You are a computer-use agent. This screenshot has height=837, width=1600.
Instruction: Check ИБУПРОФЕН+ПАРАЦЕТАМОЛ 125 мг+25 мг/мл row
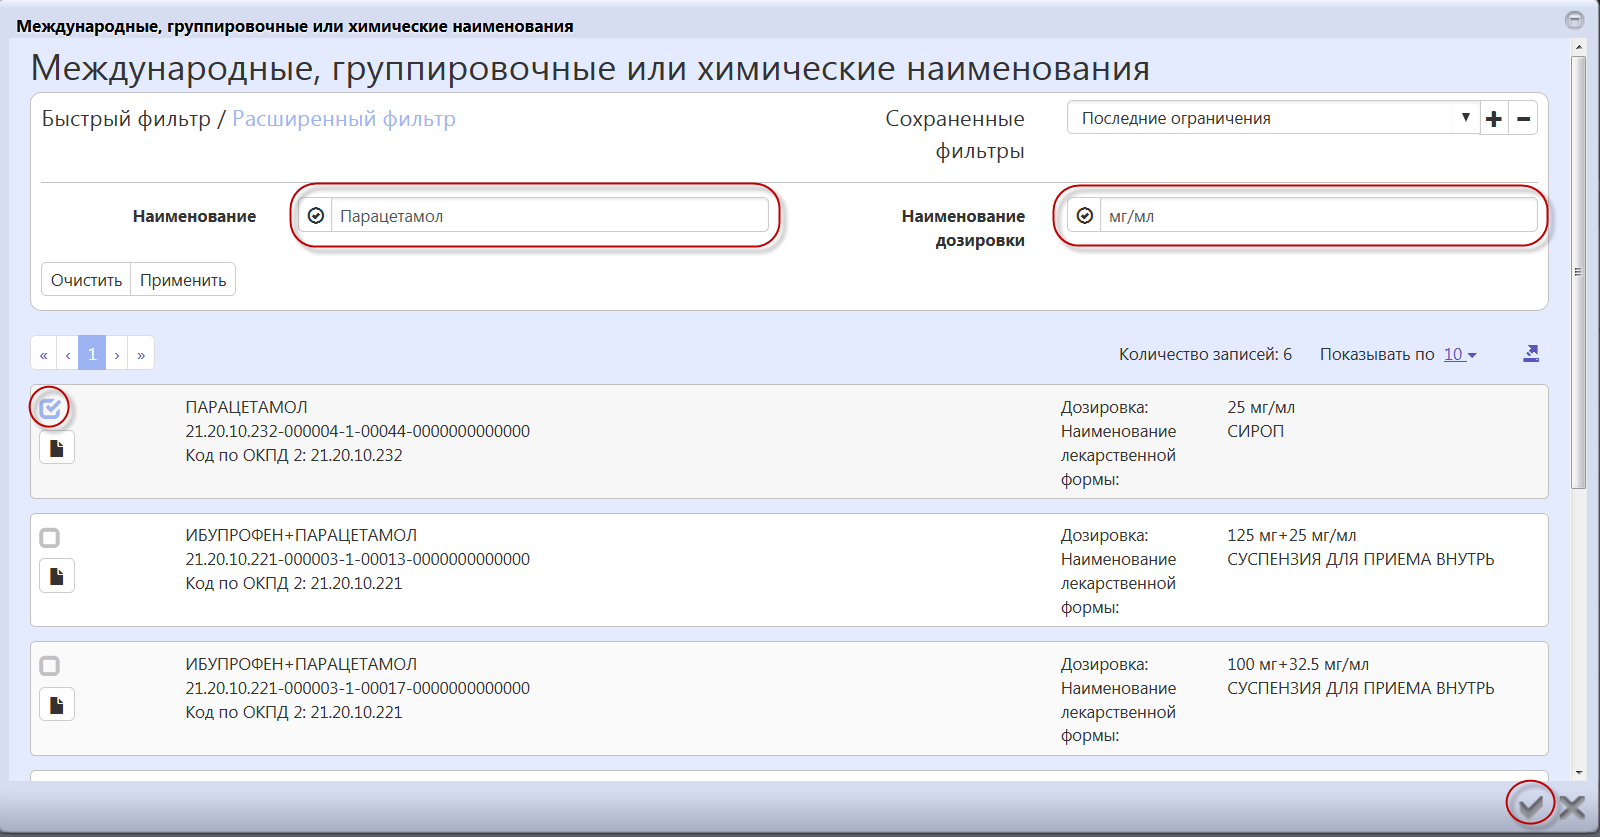point(49,538)
